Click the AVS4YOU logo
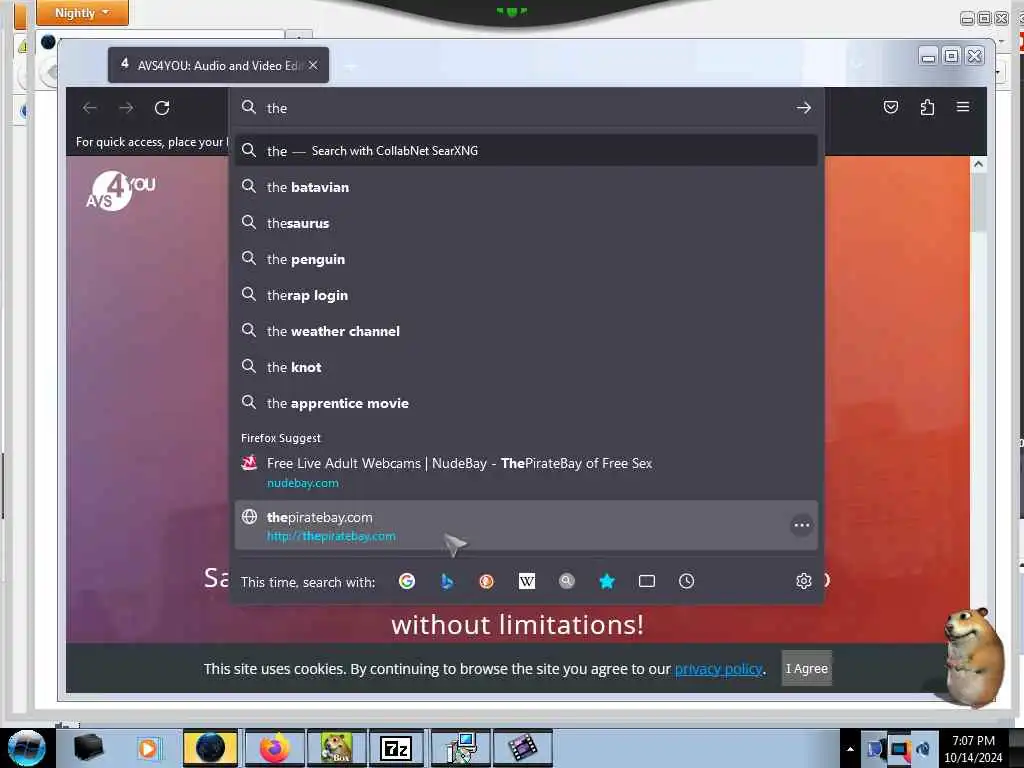Viewport: 1024px width, 768px height. pyautogui.click(x=120, y=191)
